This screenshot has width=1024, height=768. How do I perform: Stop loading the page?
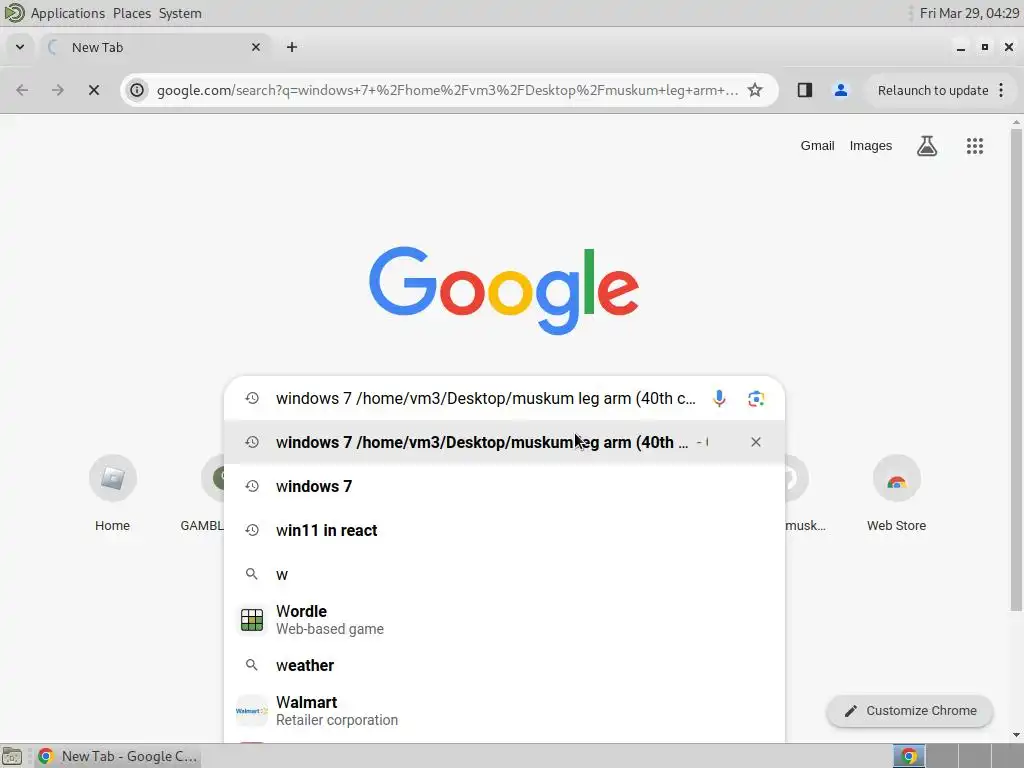coord(93,90)
